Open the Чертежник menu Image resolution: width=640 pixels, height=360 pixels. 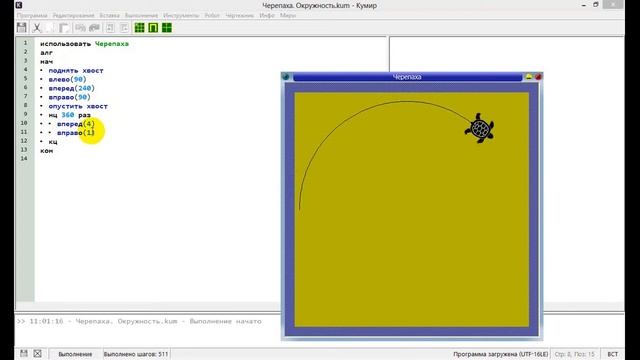point(240,16)
